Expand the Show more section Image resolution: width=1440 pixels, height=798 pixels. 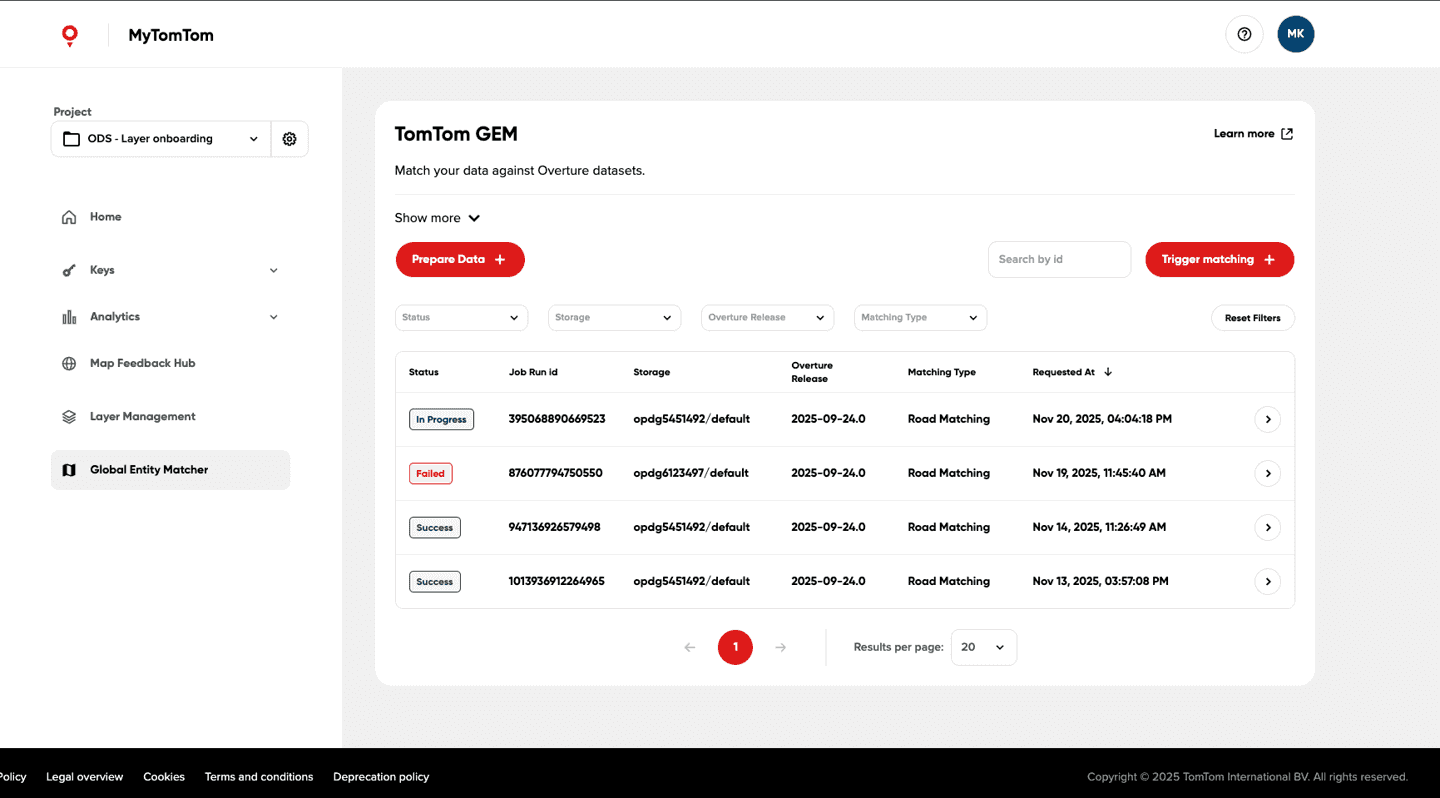[437, 218]
